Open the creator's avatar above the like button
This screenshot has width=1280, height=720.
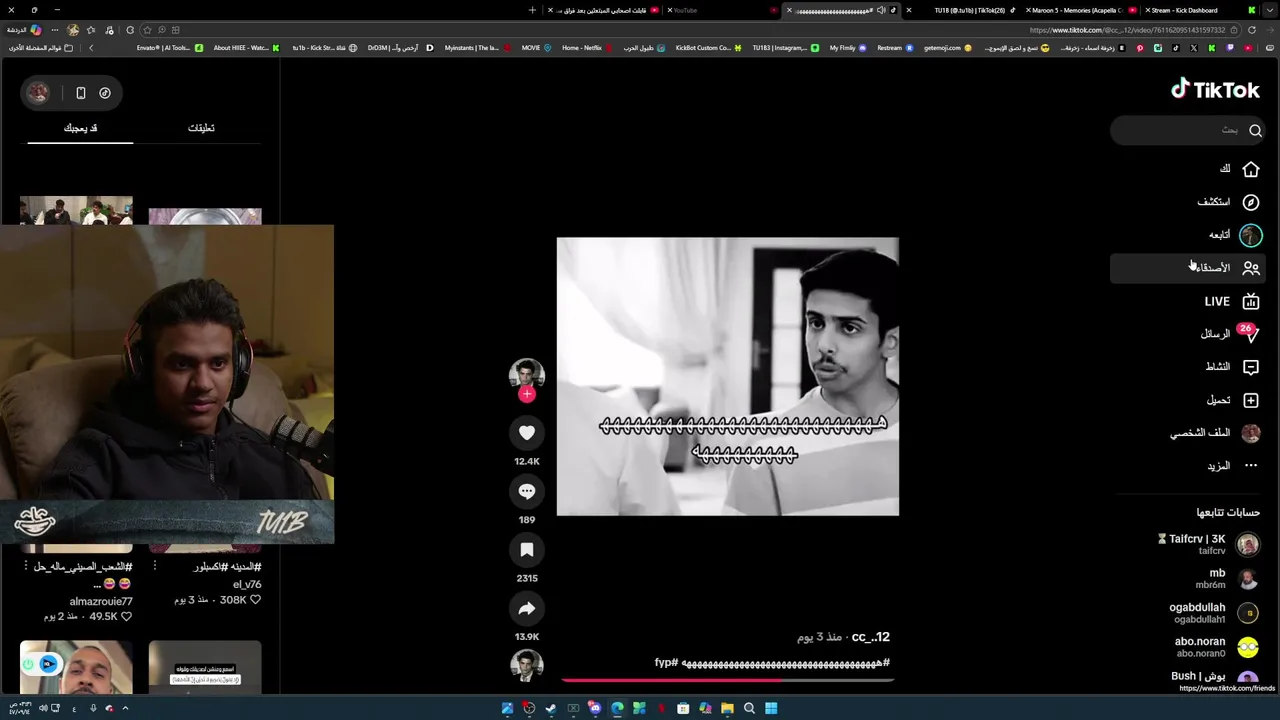(x=527, y=375)
